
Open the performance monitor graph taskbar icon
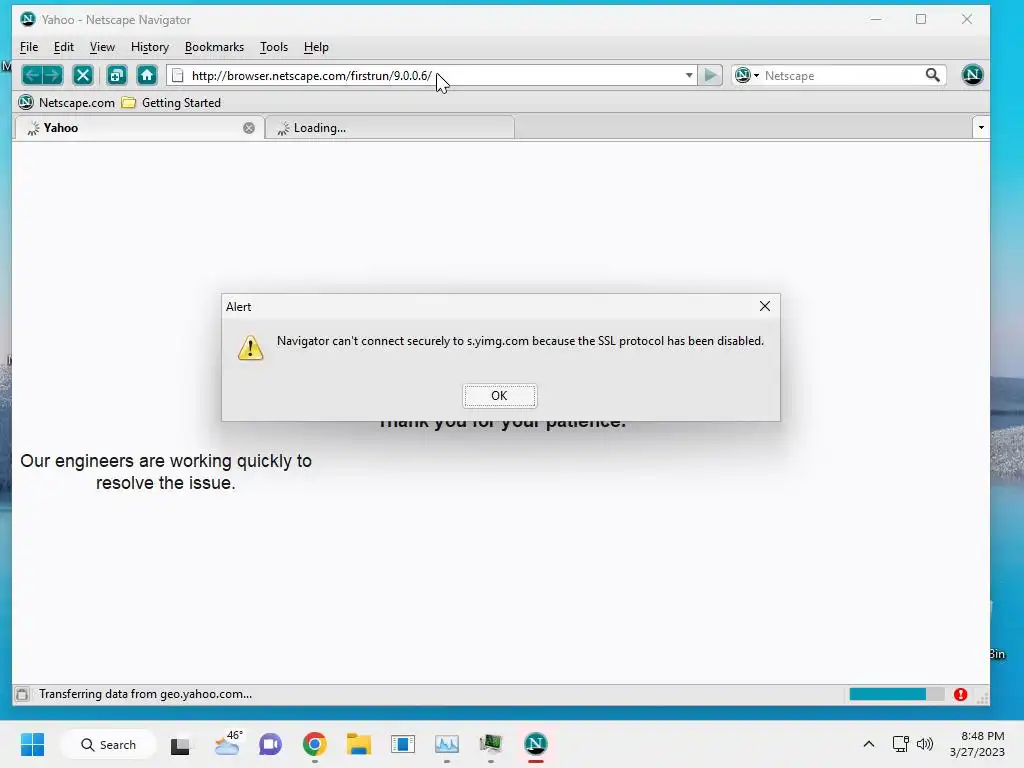click(447, 744)
